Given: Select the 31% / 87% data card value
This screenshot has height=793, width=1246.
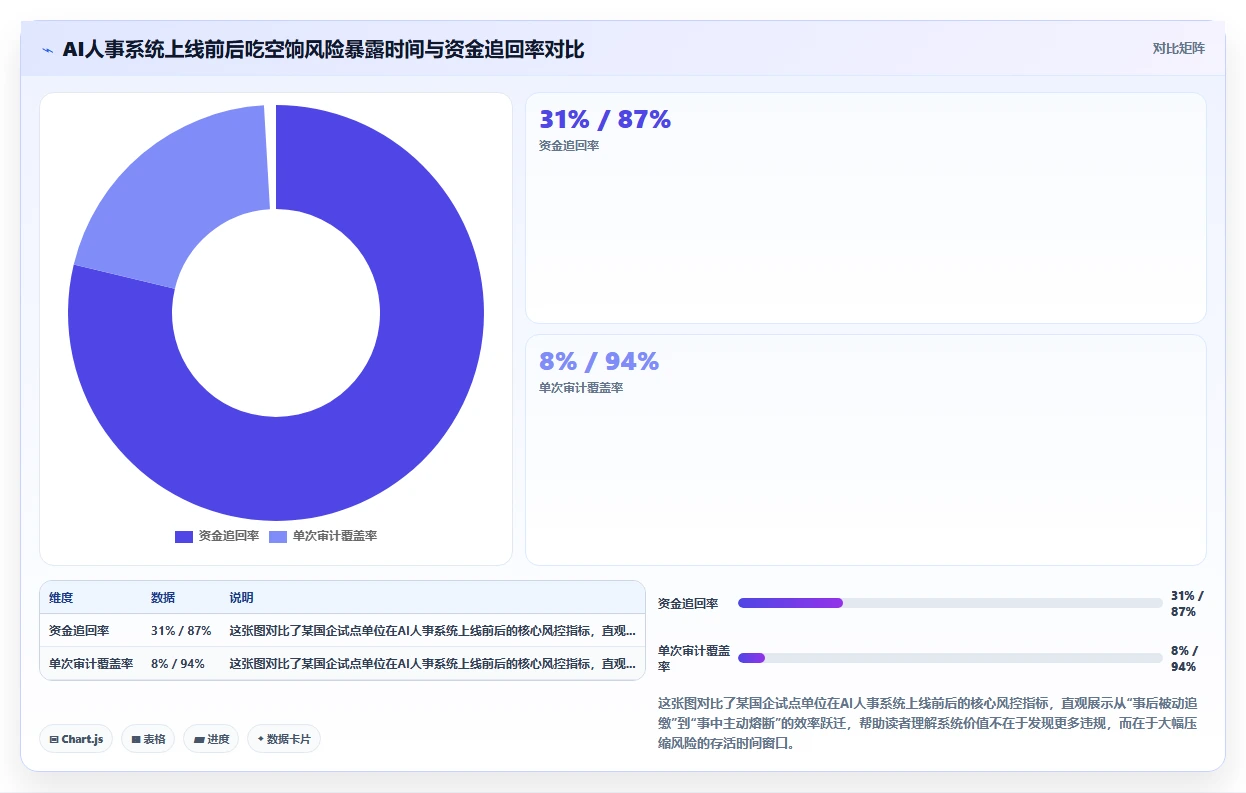Looking at the screenshot, I should click(605, 120).
